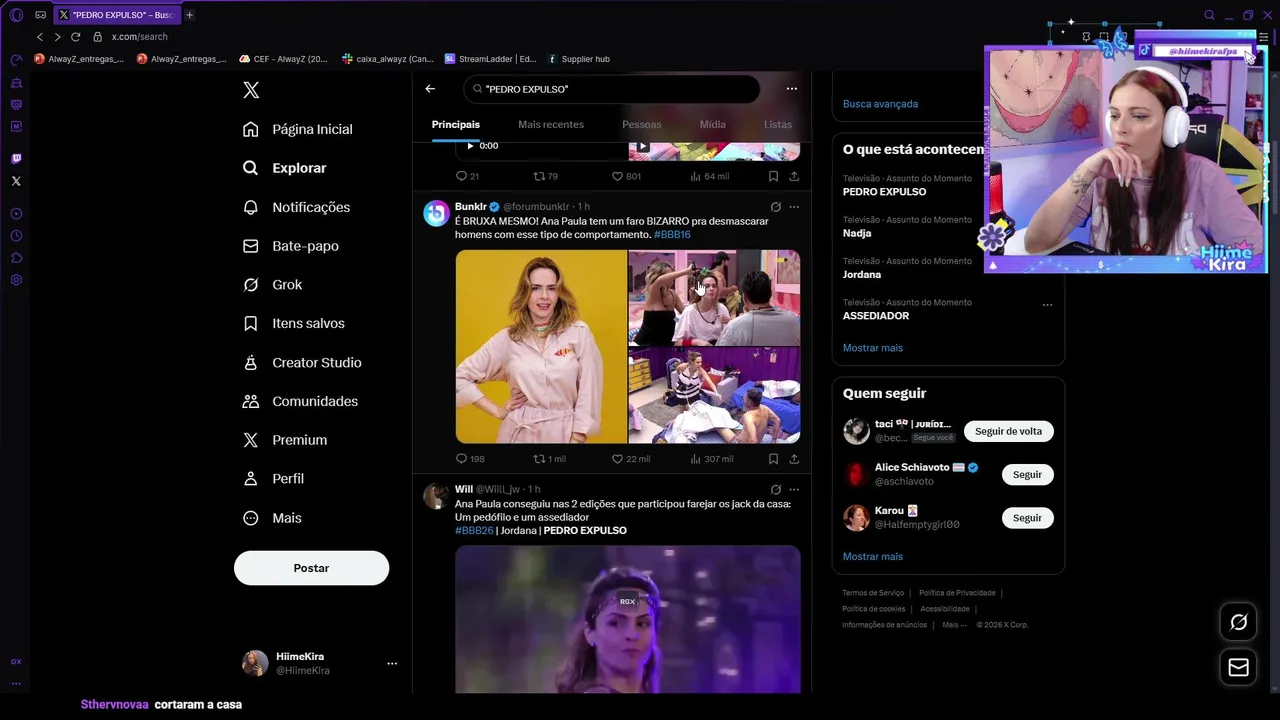Screen dimensions: 1280x720
Task: Open Supplier hub bookmark
Action: point(578,59)
